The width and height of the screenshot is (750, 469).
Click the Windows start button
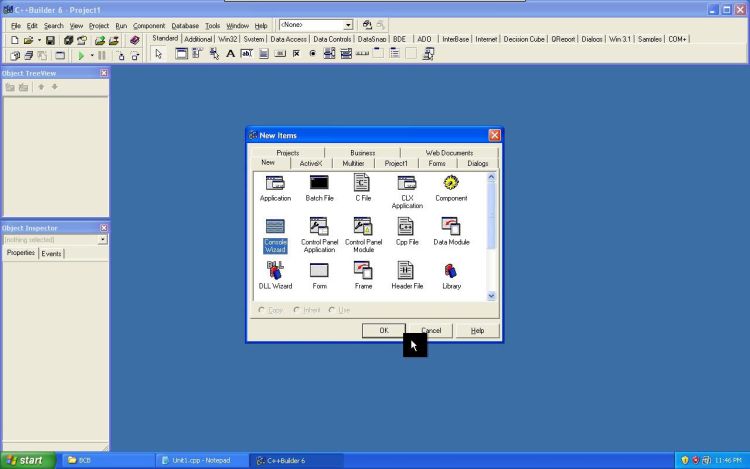click(28, 460)
